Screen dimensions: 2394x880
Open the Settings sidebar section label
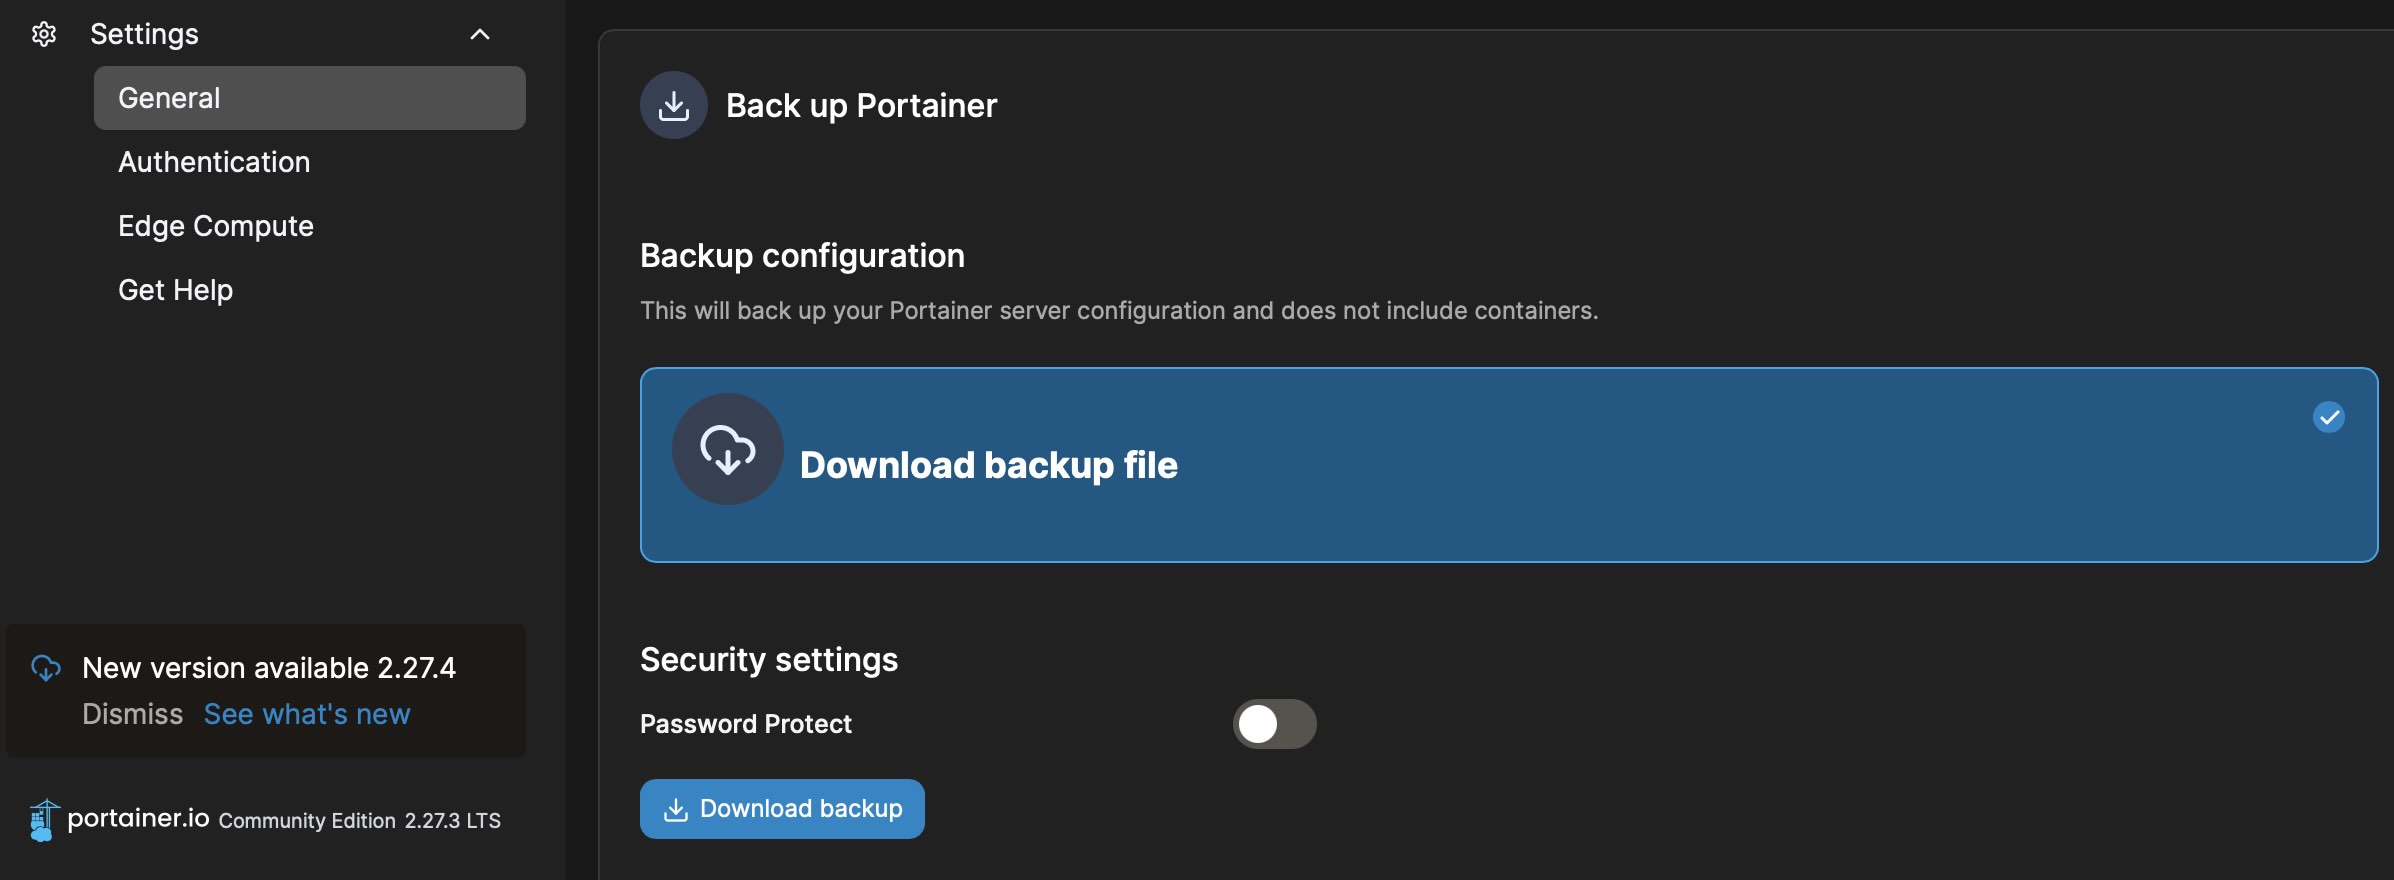144,34
